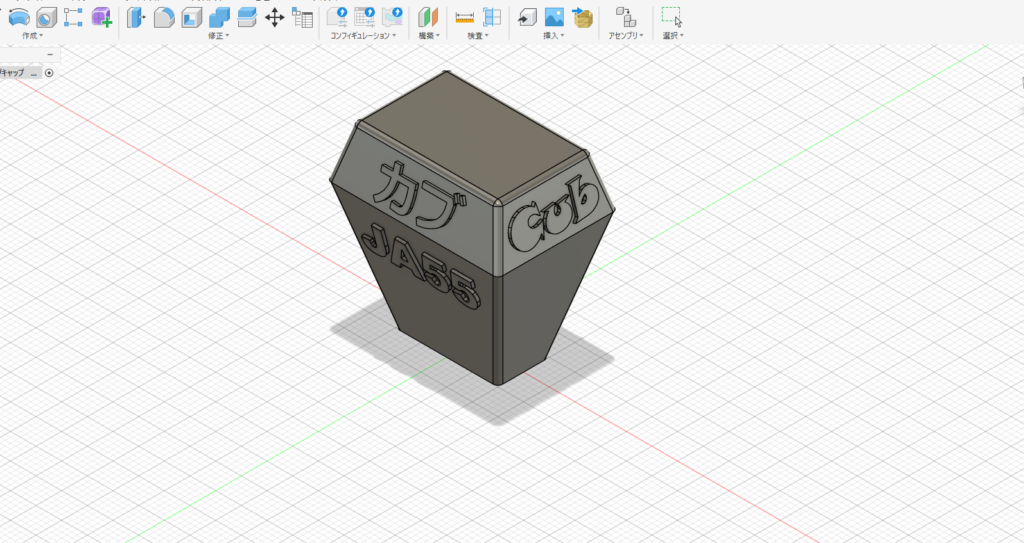Open the 挿入 (Insert) dropdown menu
Image resolution: width=1024 pixels, height=543 pixels.
[554, 36]
